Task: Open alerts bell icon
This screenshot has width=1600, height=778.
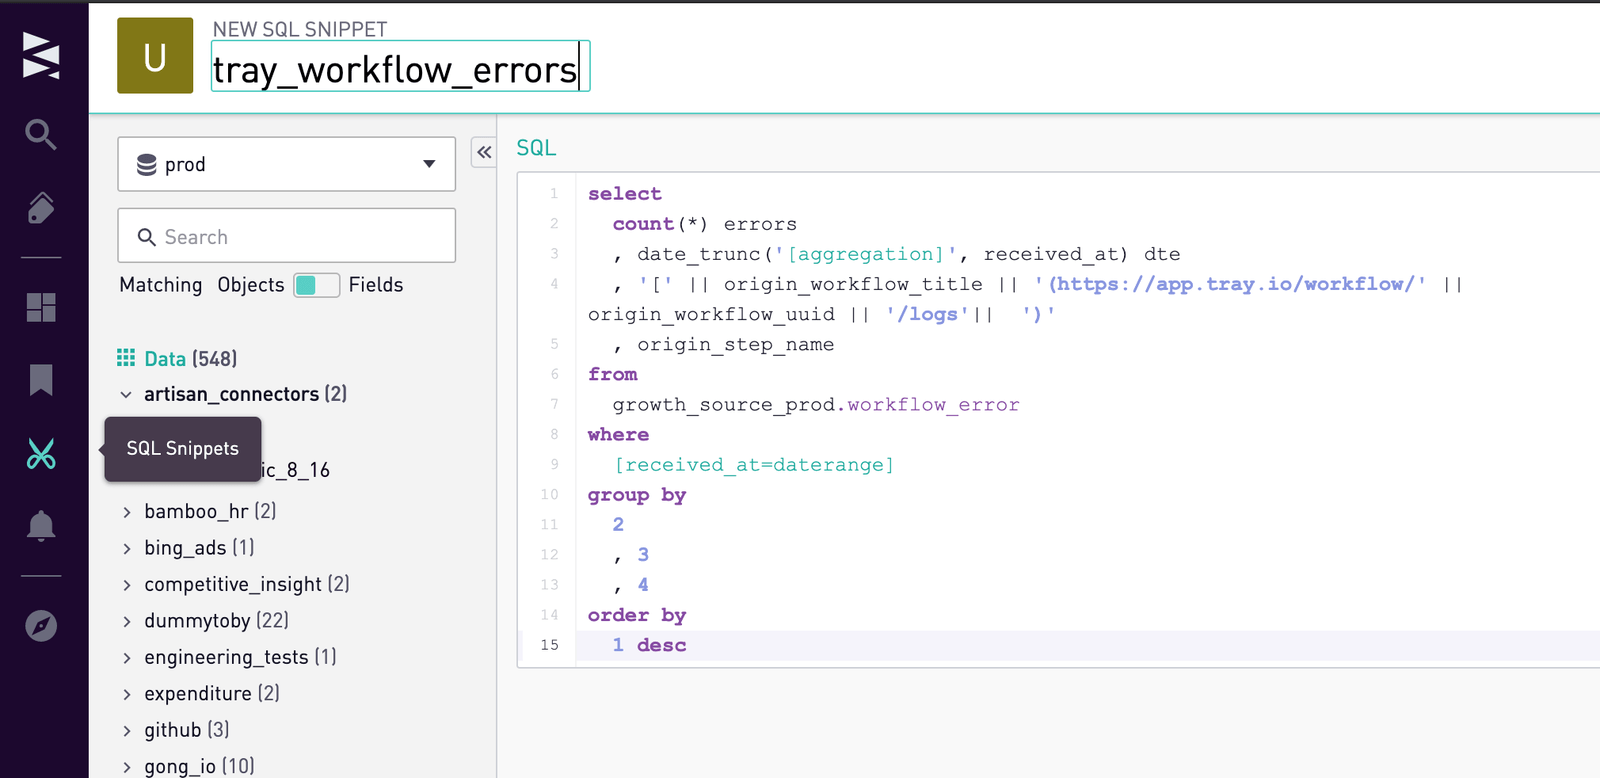Action: click(x=41, y=526)
